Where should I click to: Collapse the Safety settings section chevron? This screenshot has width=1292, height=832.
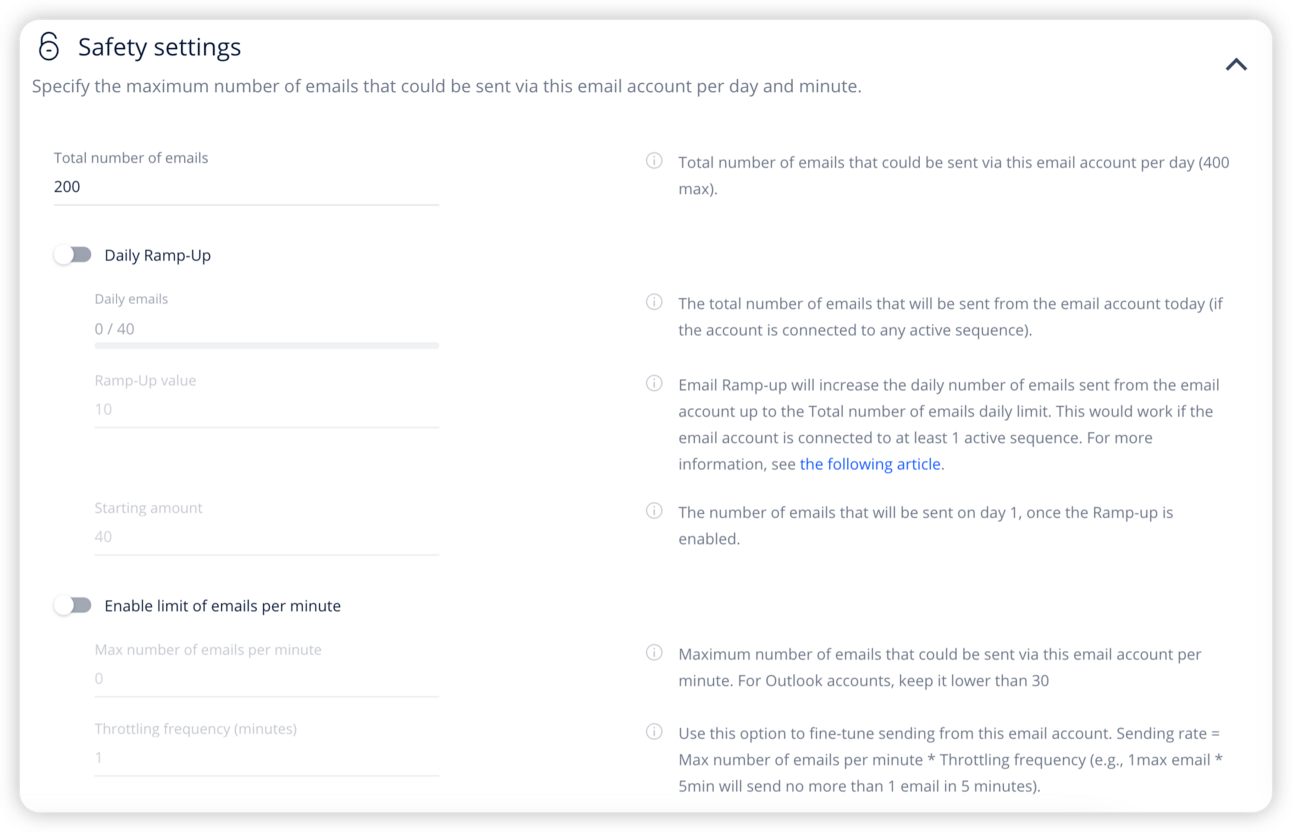click(1236, 64)
